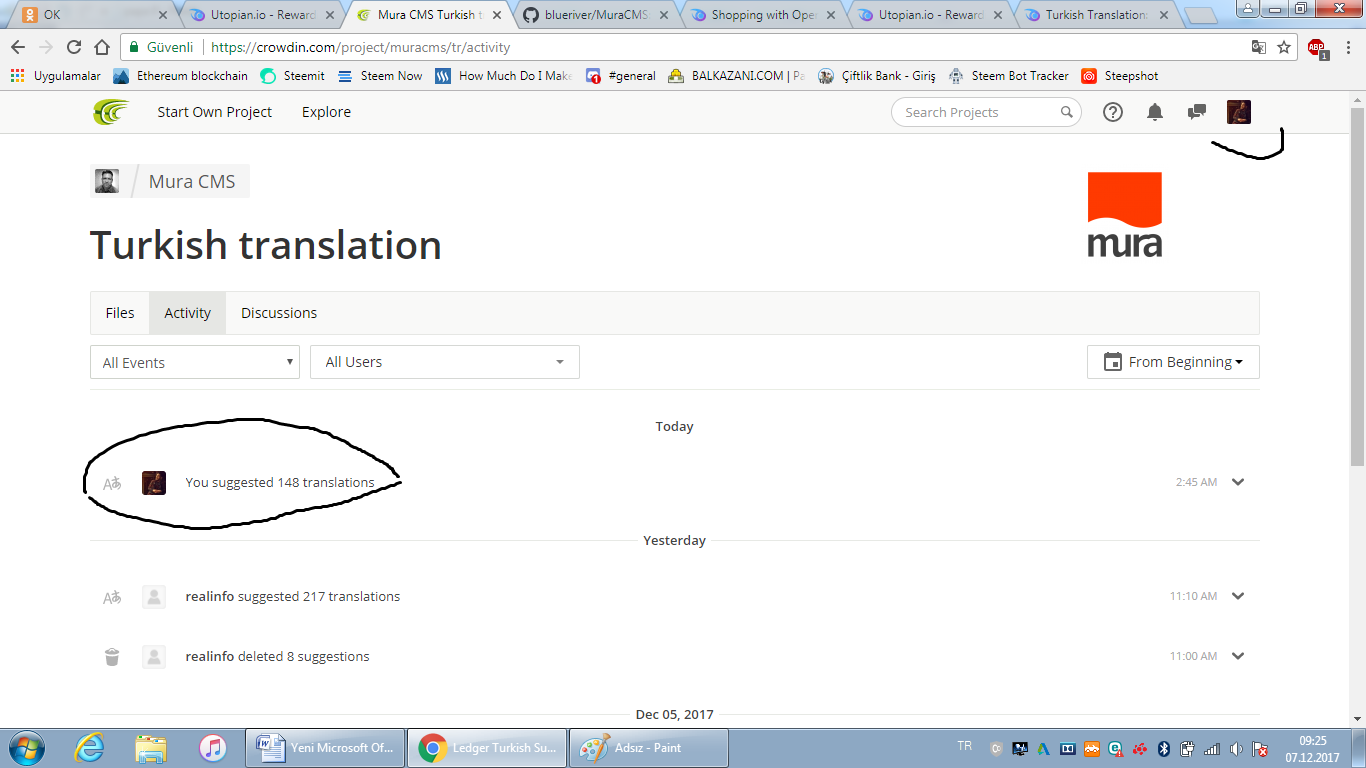This screenshot has height=768, width=1366.
Task: Select the Activity tab
Action: [188, 313]
